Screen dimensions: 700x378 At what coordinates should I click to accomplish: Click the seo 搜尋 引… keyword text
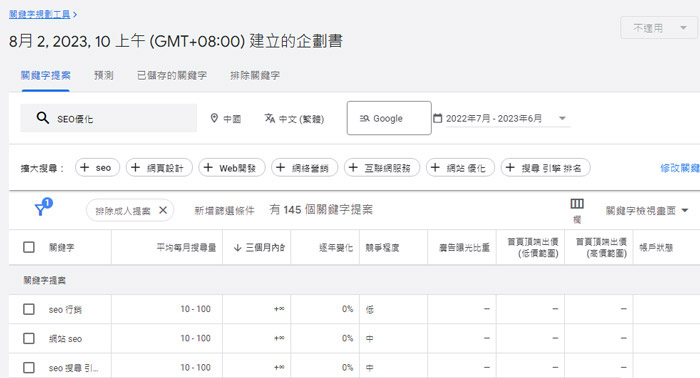click(73, 368)
